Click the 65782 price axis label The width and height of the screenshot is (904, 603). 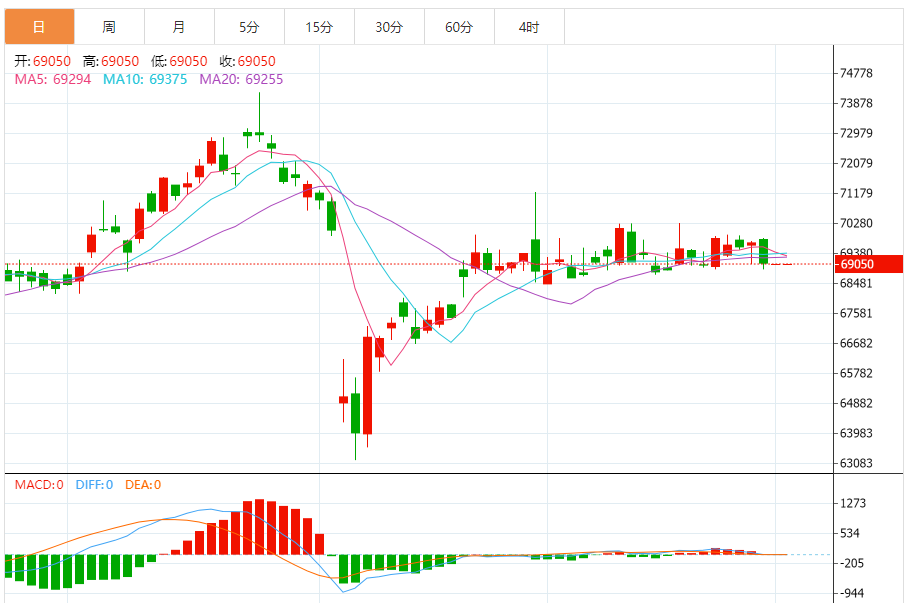pos(856,373)
